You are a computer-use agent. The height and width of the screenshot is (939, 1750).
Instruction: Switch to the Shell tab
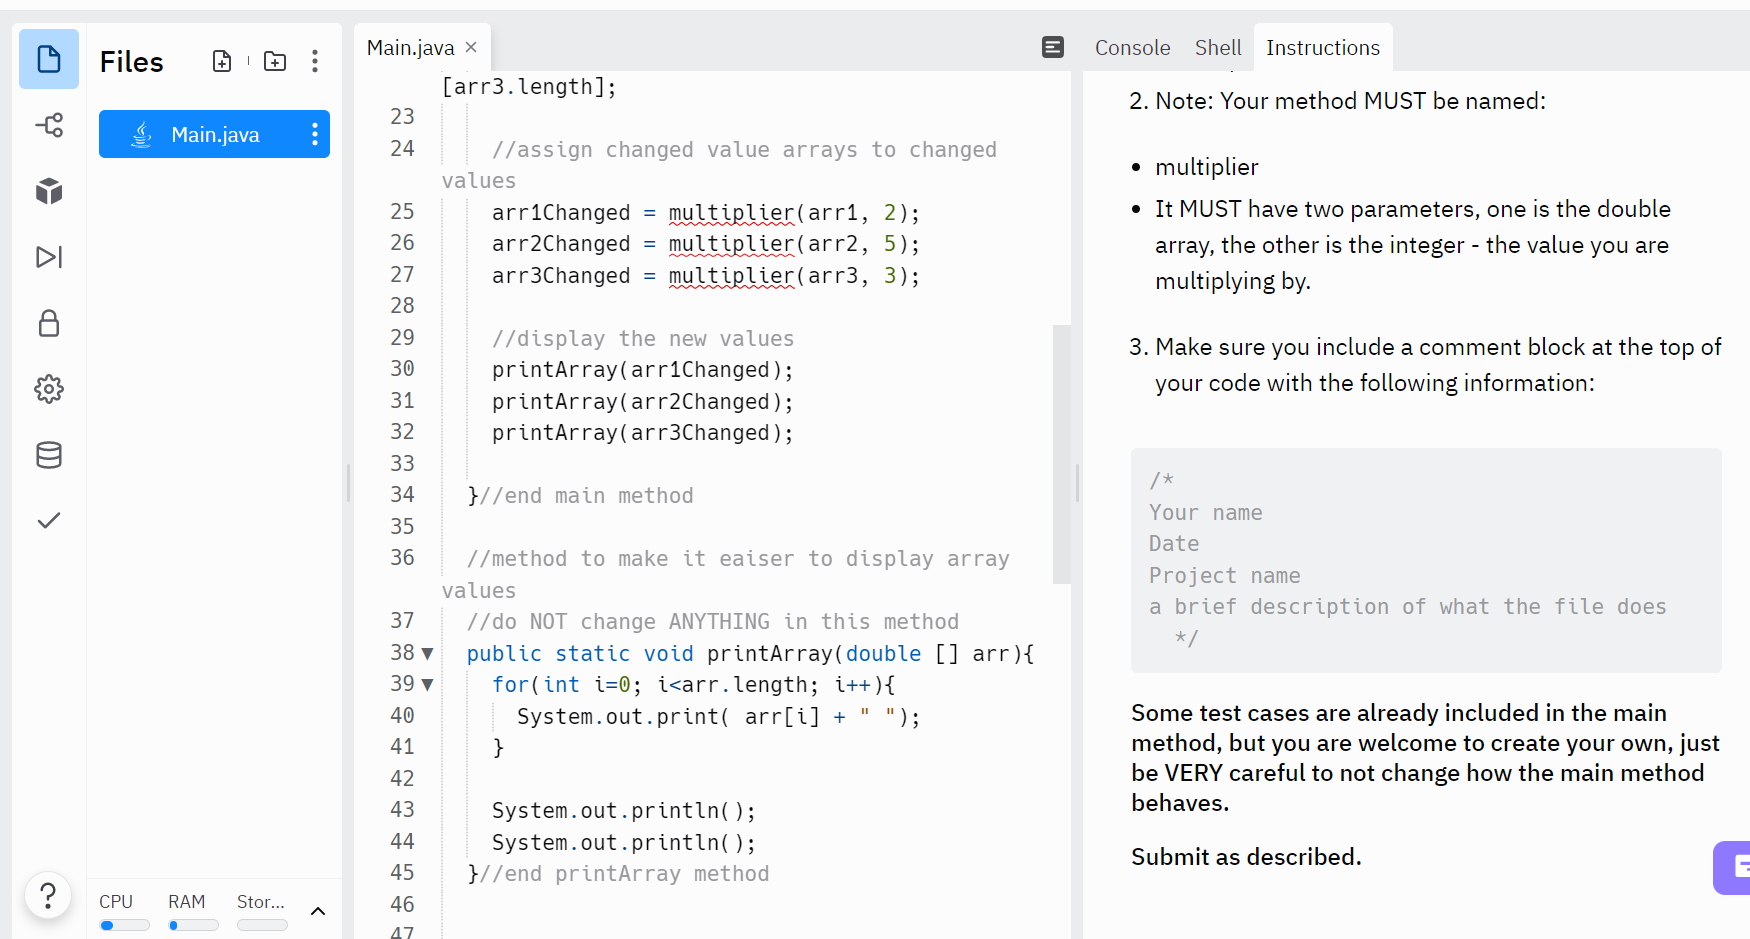coord(1218,47)
